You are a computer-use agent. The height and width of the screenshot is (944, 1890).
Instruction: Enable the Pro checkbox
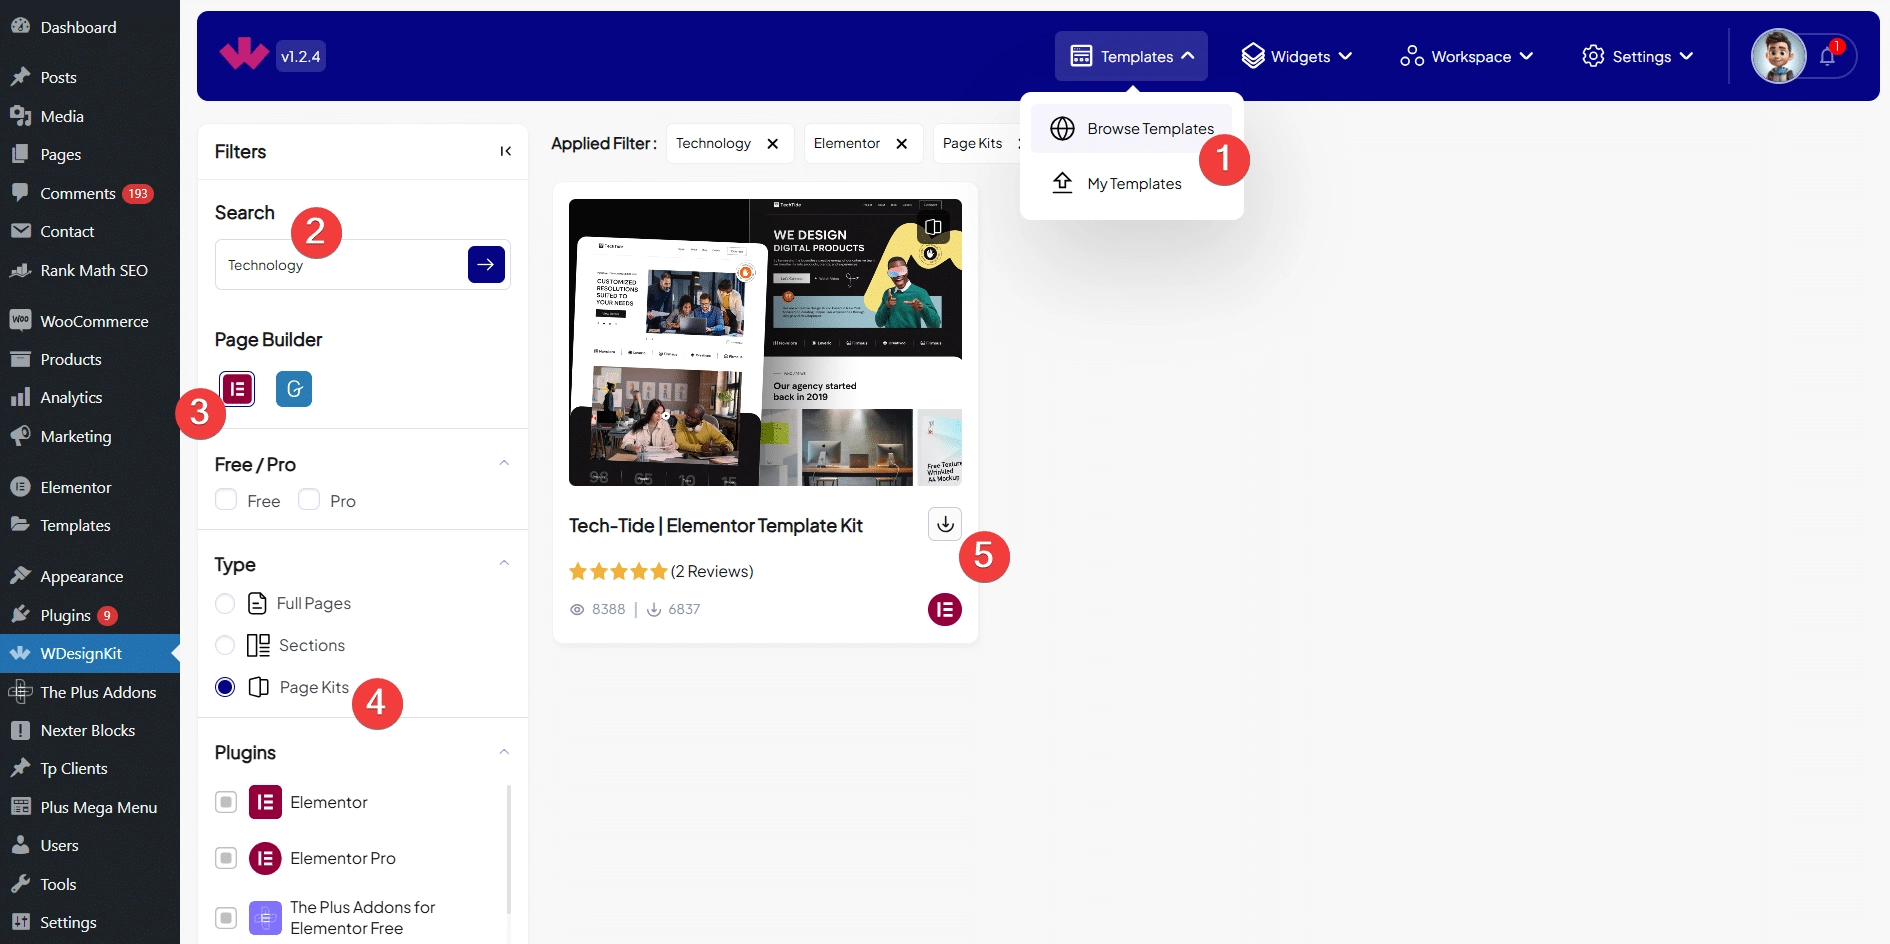(x=309, y=500)
